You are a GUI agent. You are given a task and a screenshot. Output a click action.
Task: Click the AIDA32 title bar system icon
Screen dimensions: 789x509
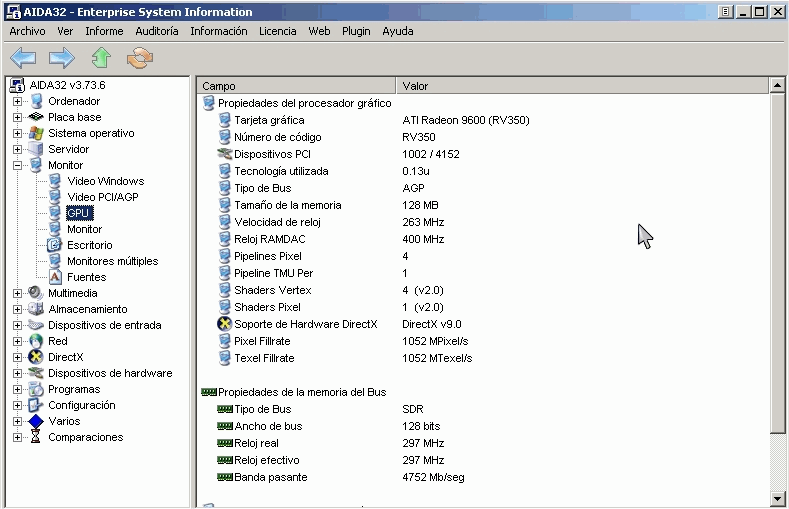pyautogui.click(x=14, y=12)
